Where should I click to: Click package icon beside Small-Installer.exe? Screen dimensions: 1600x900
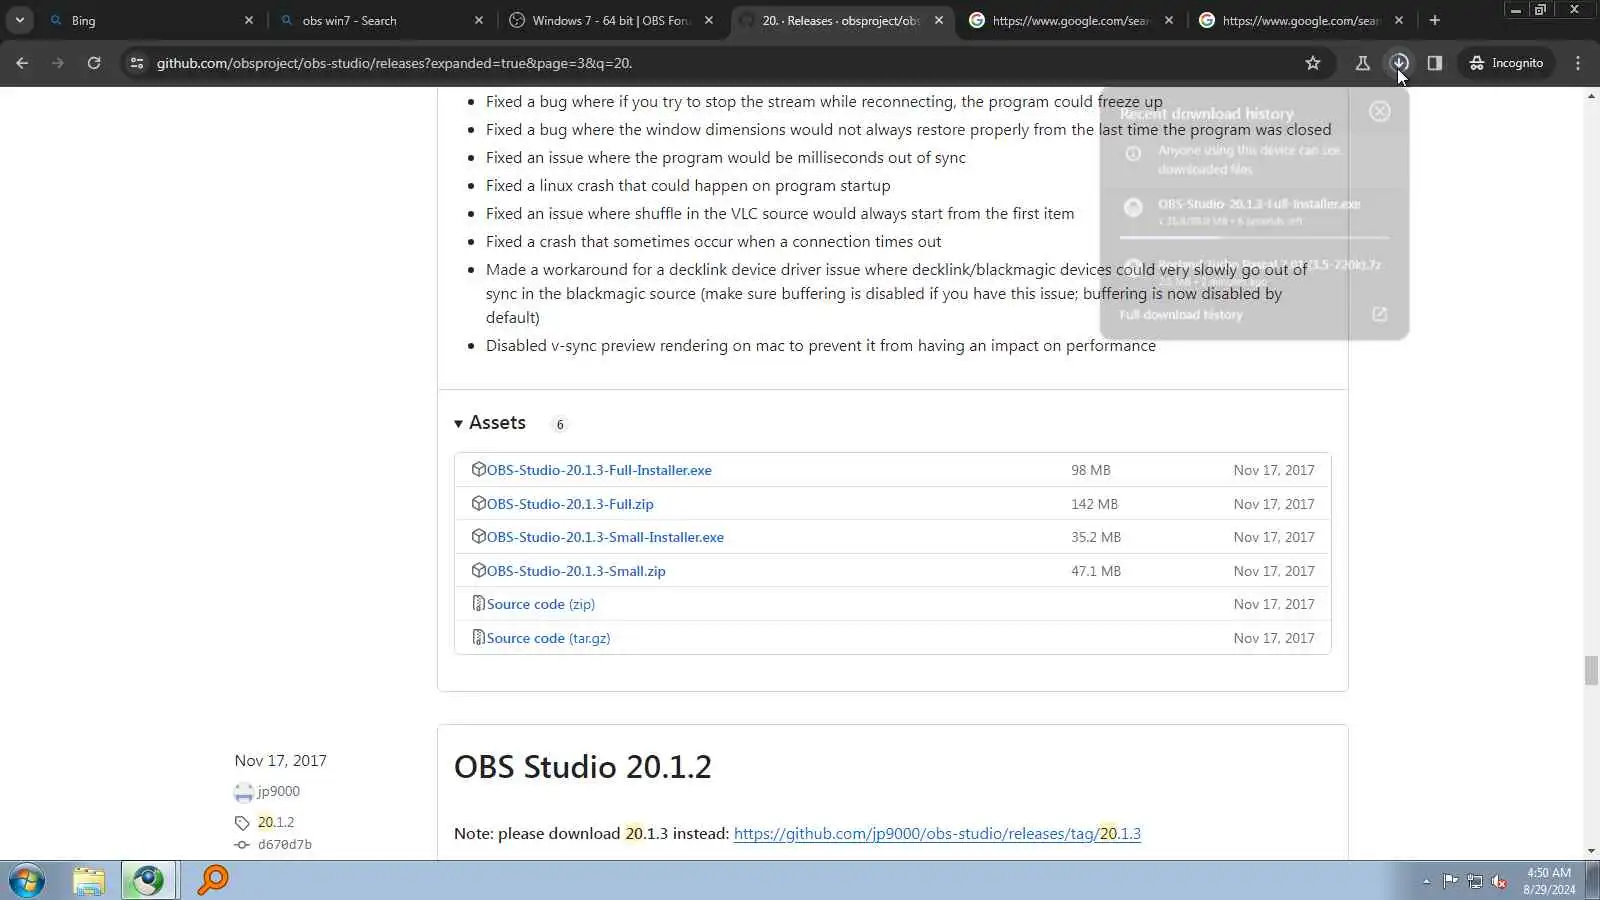(x=478, y=536)
